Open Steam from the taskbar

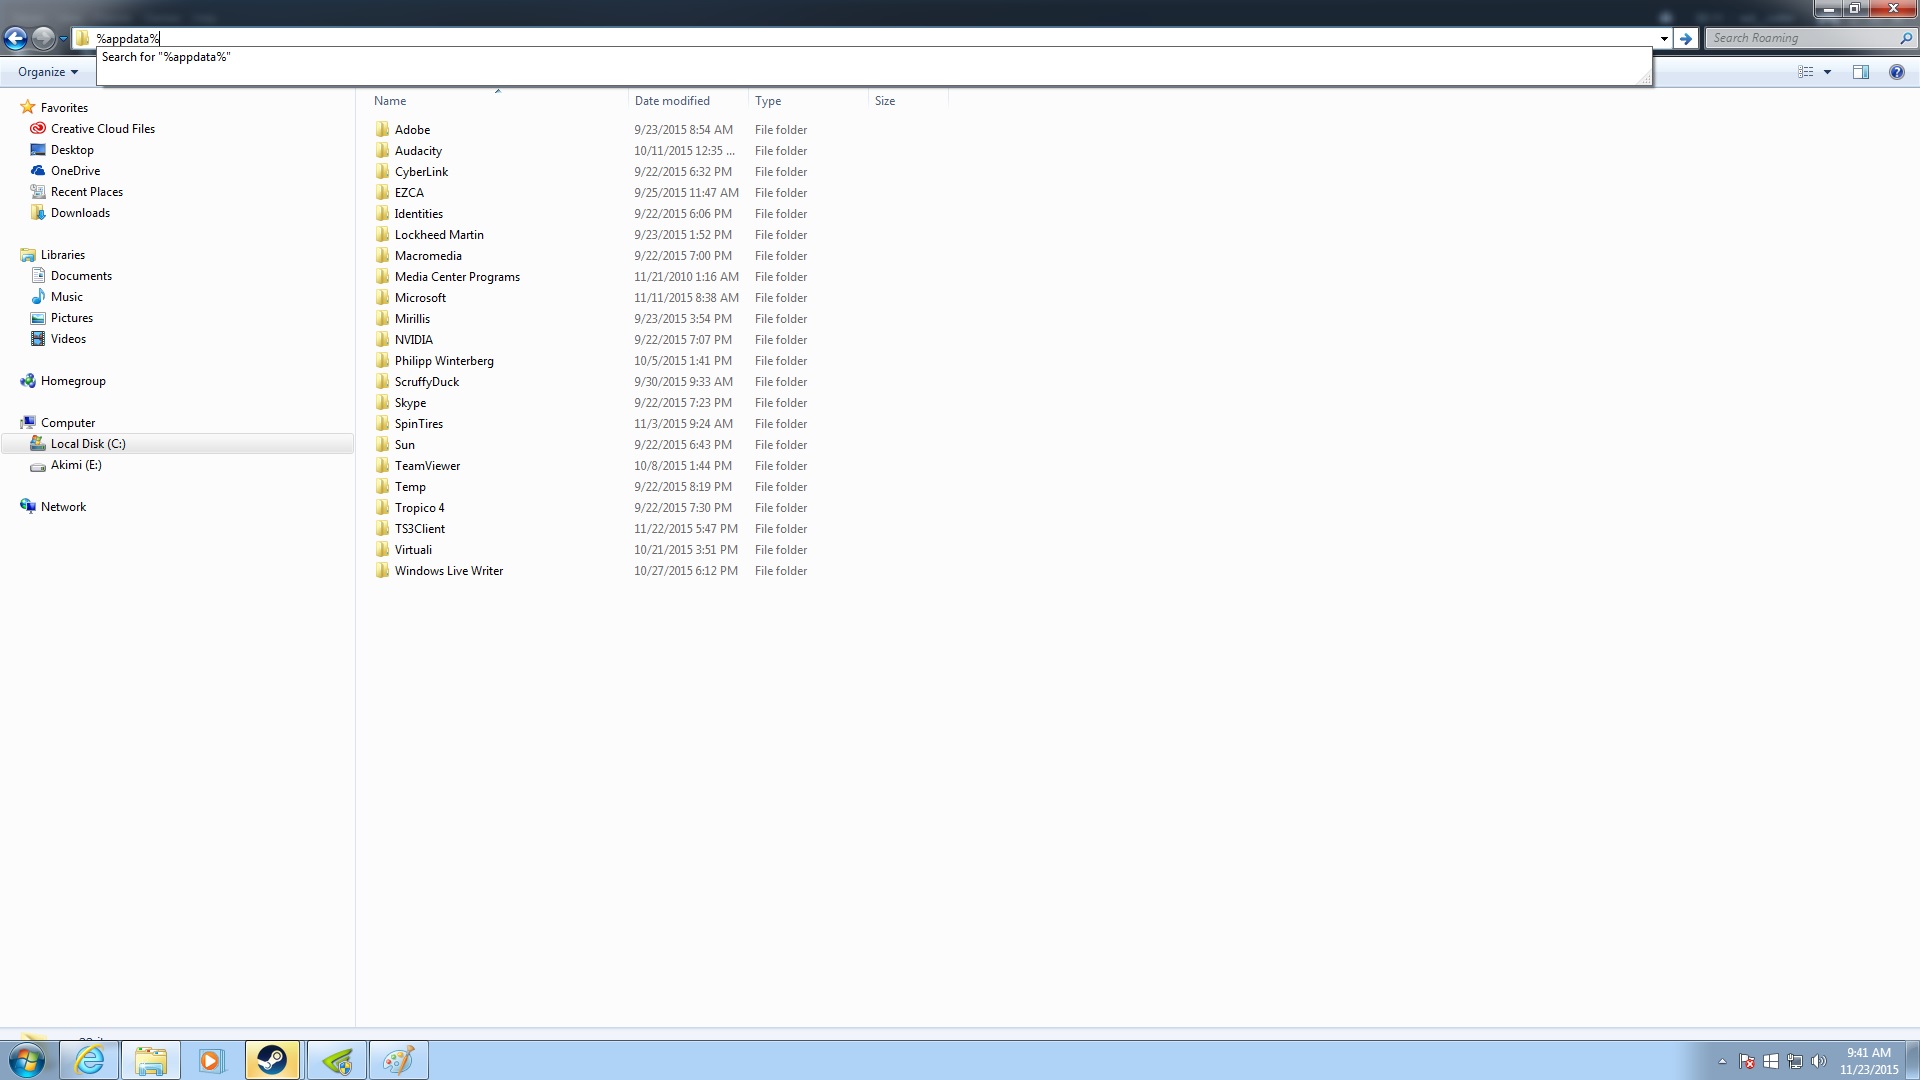(272, 1060)
